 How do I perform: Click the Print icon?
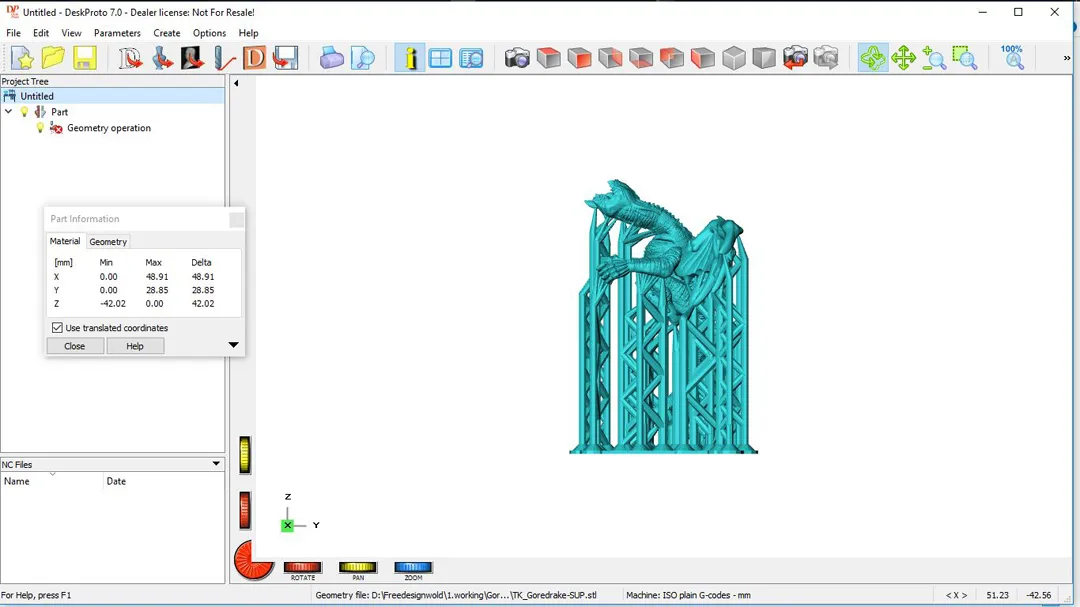click(x=331, y=58)
